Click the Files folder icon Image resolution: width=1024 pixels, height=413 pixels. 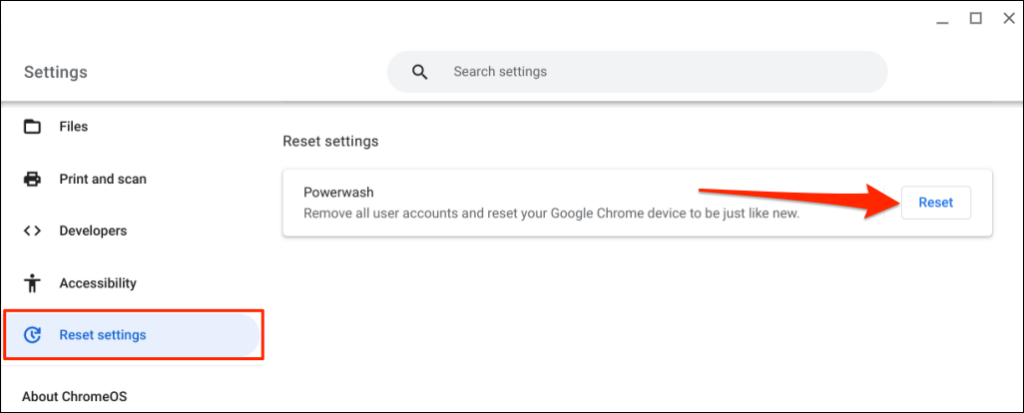(32, 127)
